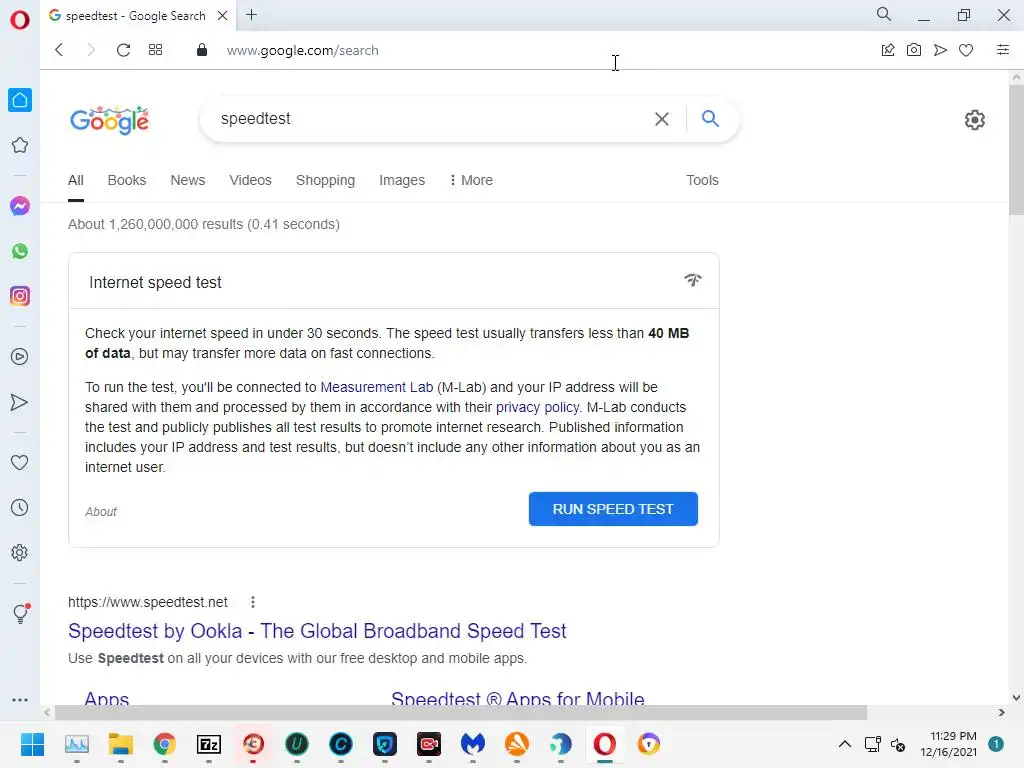Click the RUN SPEED TEST button
This screenshot has width=1024, height=768.
click(613, 509)
